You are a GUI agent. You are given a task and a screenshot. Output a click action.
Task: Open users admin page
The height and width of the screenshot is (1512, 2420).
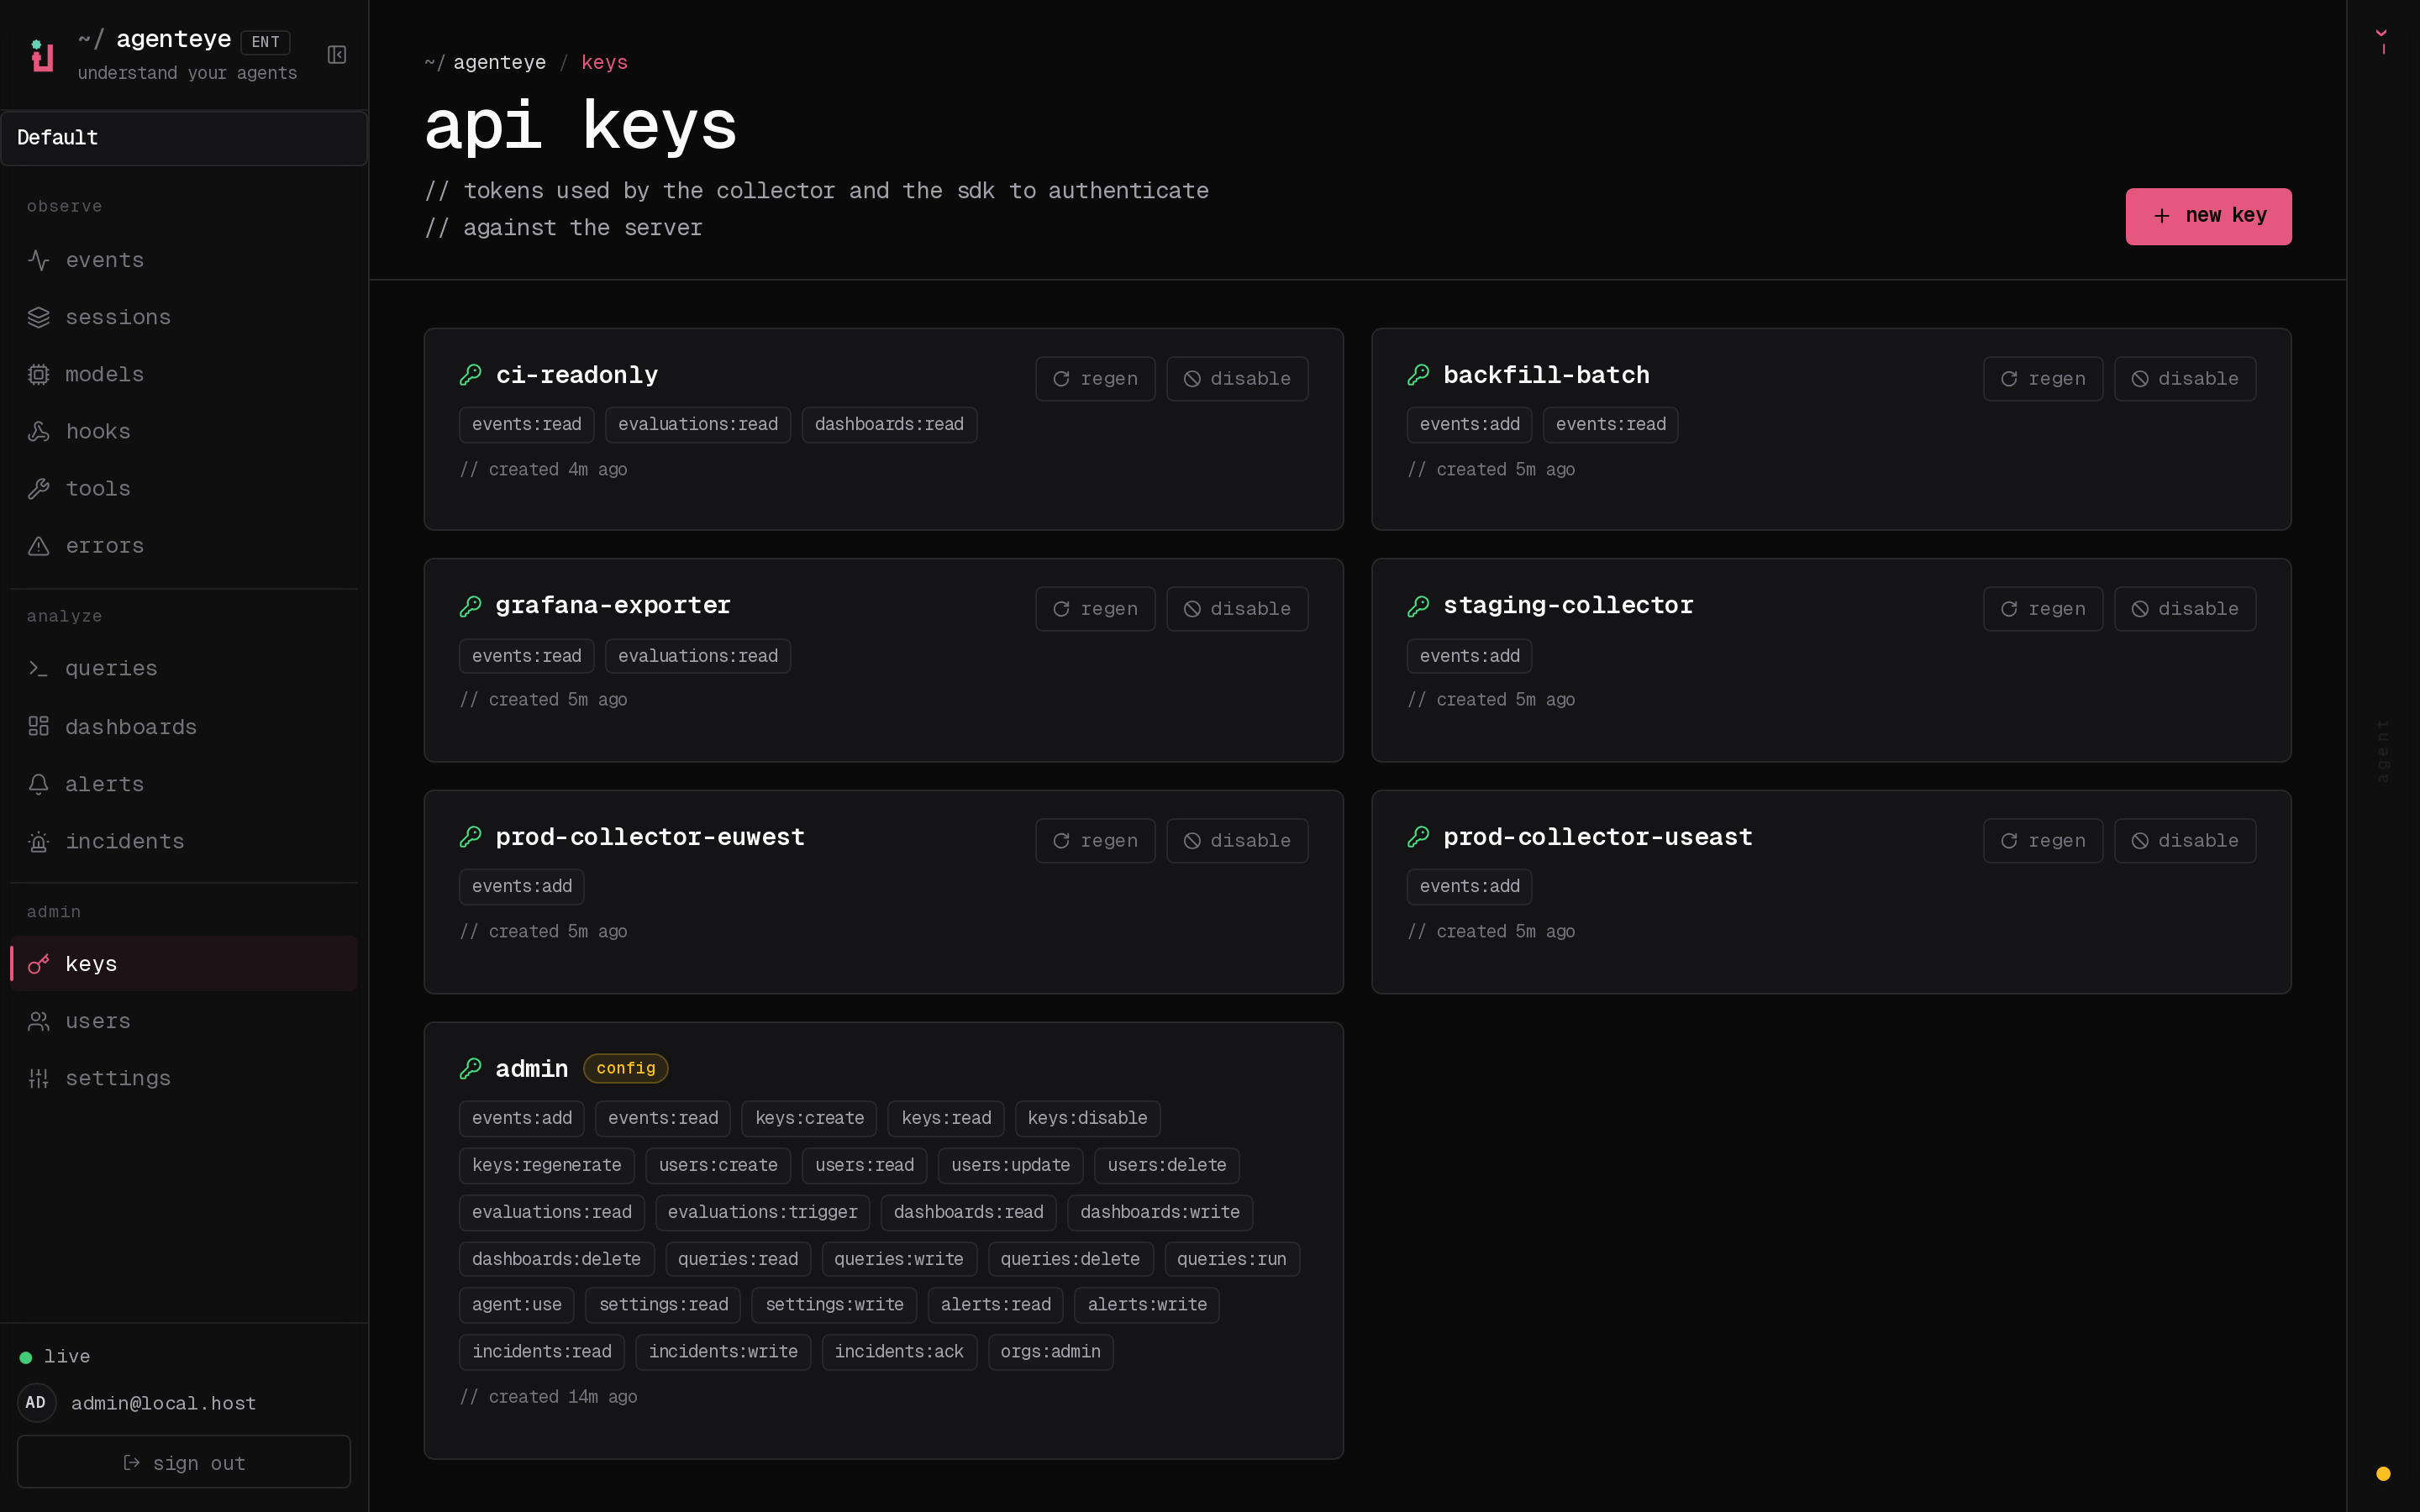pyautogui.click(x=184, y=1021)
